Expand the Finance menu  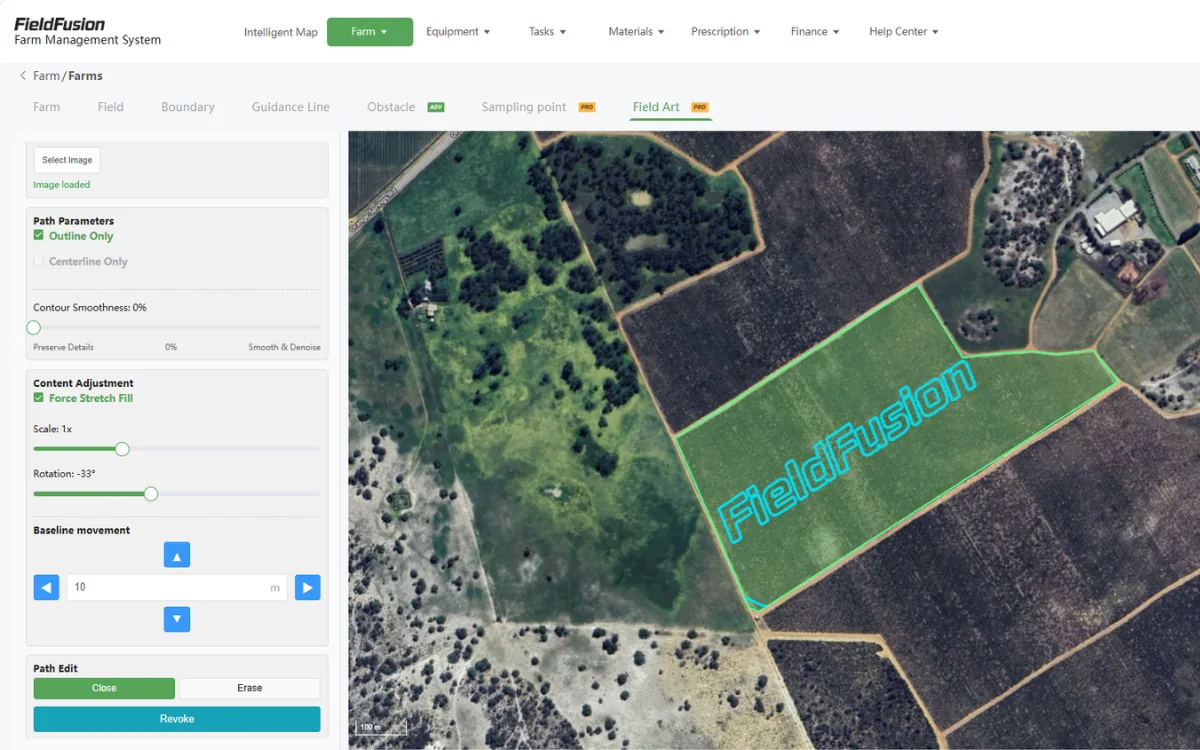pyautogui.click(x=815, y=32)
